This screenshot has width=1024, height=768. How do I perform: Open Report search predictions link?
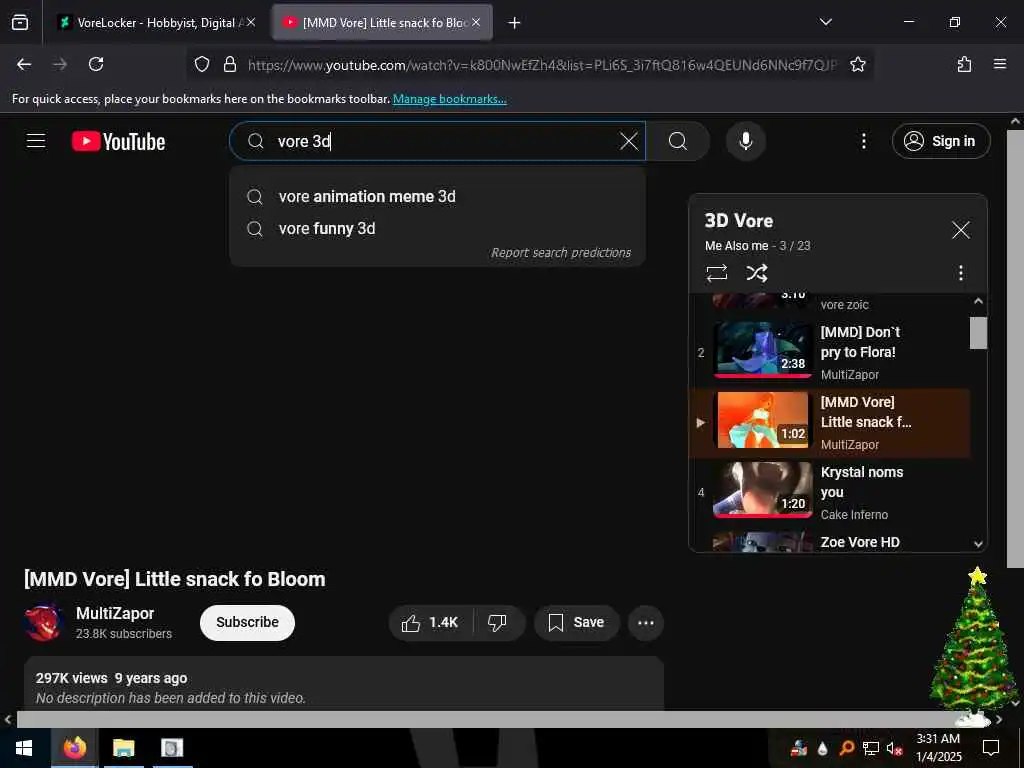(561, 253)
